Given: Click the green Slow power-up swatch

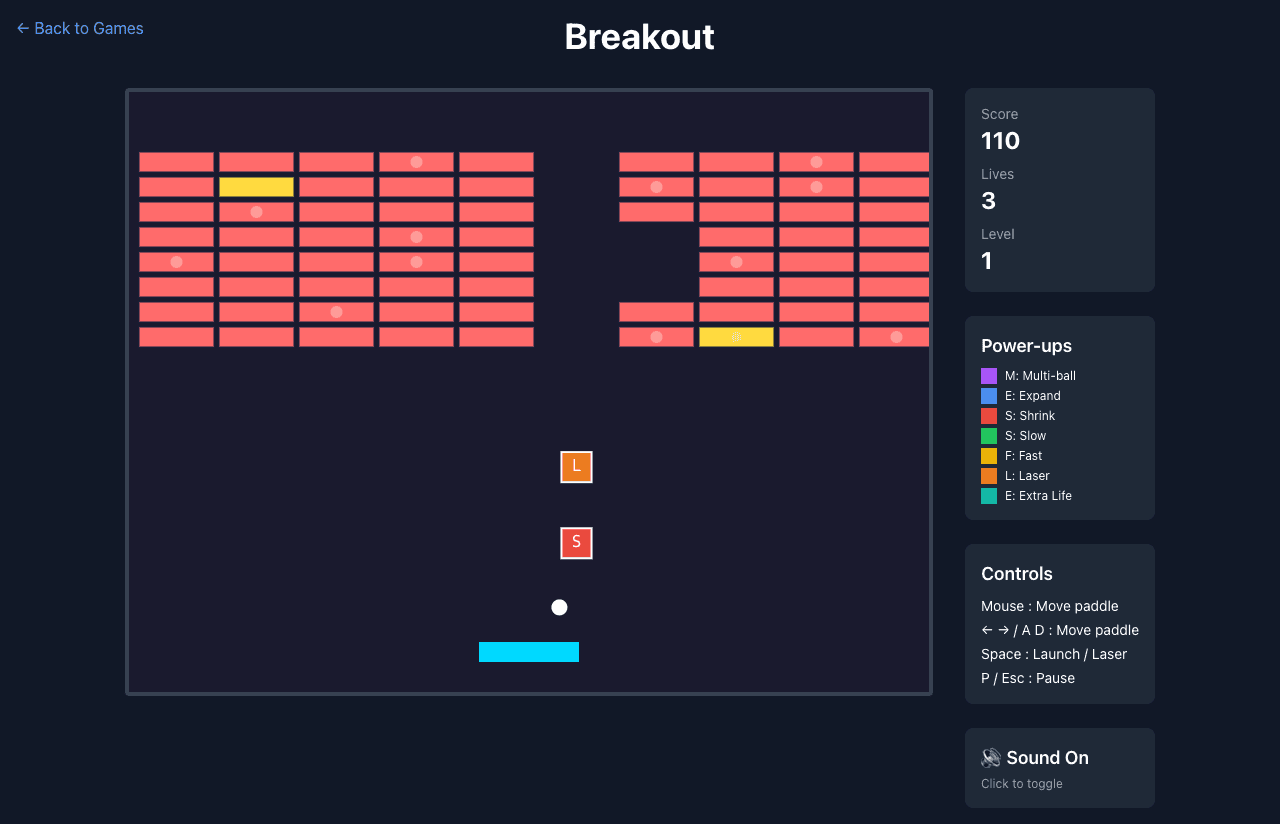Looking at the screenshot, I should (987, 435).
